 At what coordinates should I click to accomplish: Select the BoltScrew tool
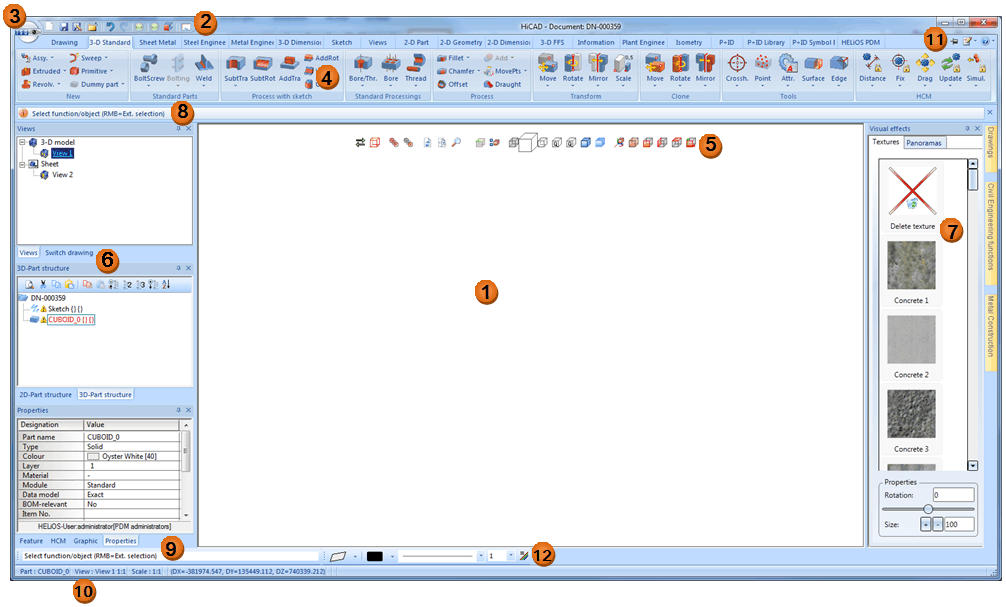tap(148, 68)
